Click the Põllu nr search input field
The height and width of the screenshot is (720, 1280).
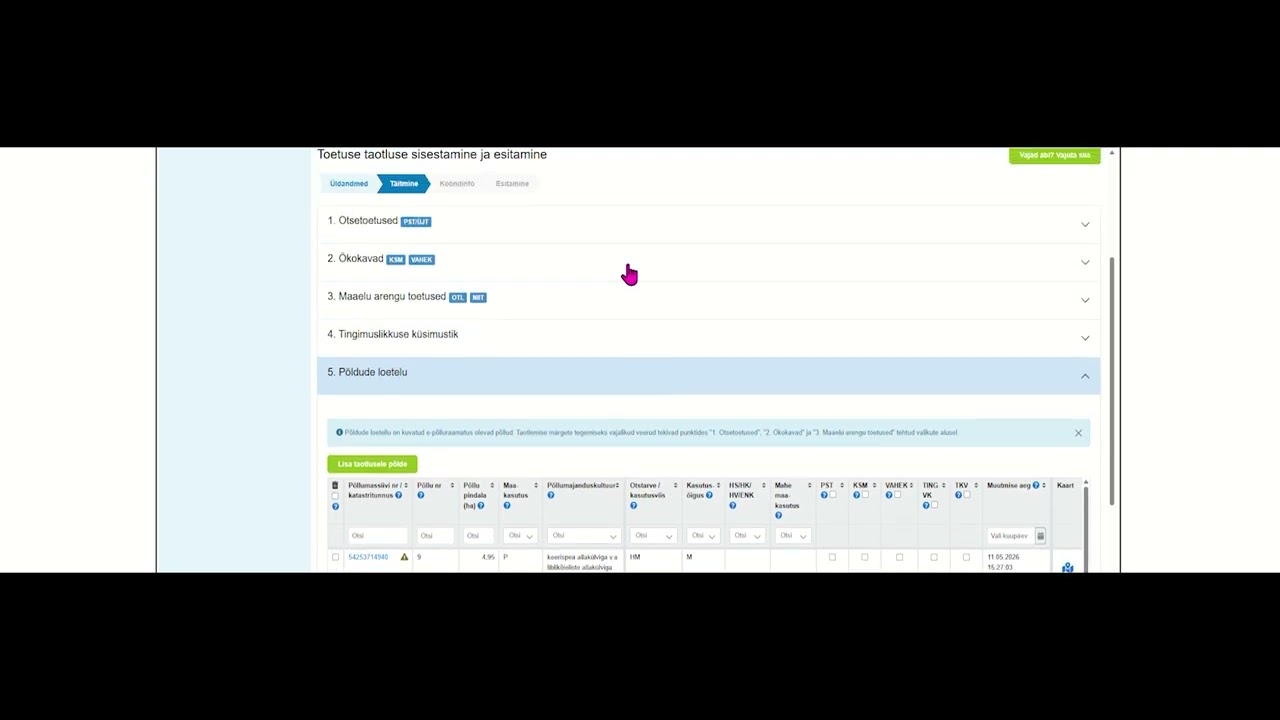[435, 536]
